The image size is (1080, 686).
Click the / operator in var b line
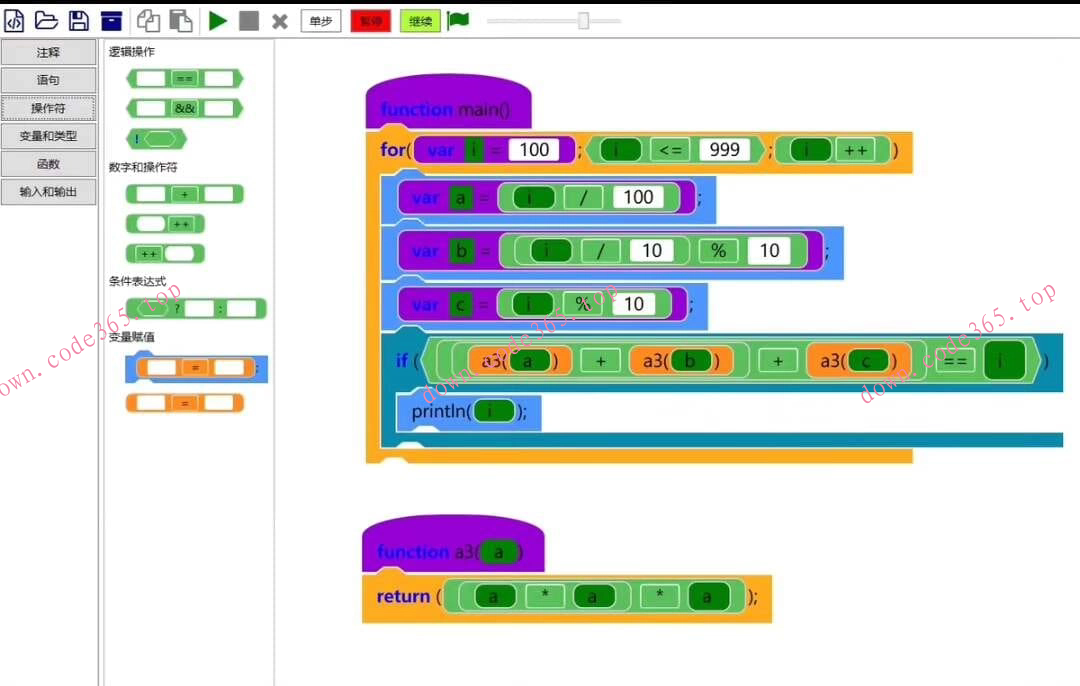[x=600, y=251]
